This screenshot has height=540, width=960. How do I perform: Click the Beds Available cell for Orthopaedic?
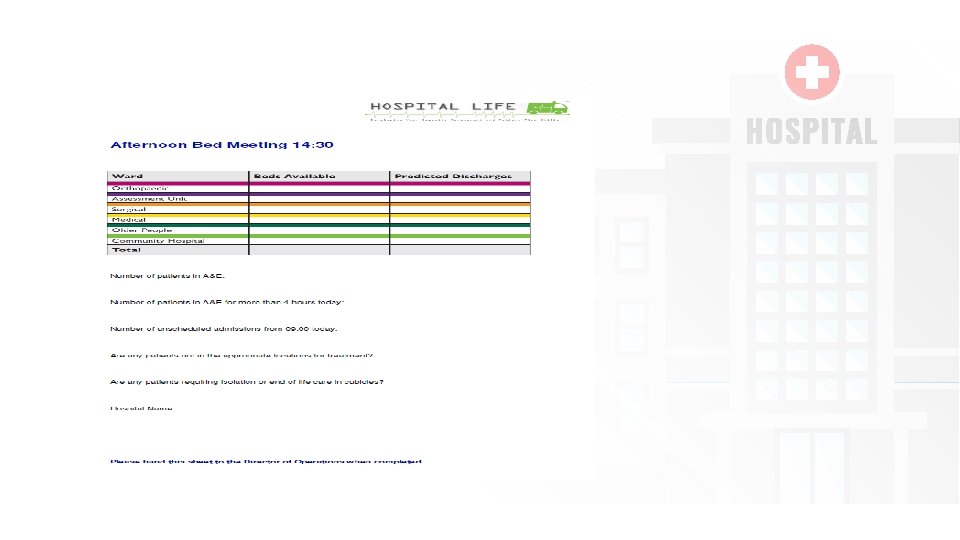[x=319, y=189]
